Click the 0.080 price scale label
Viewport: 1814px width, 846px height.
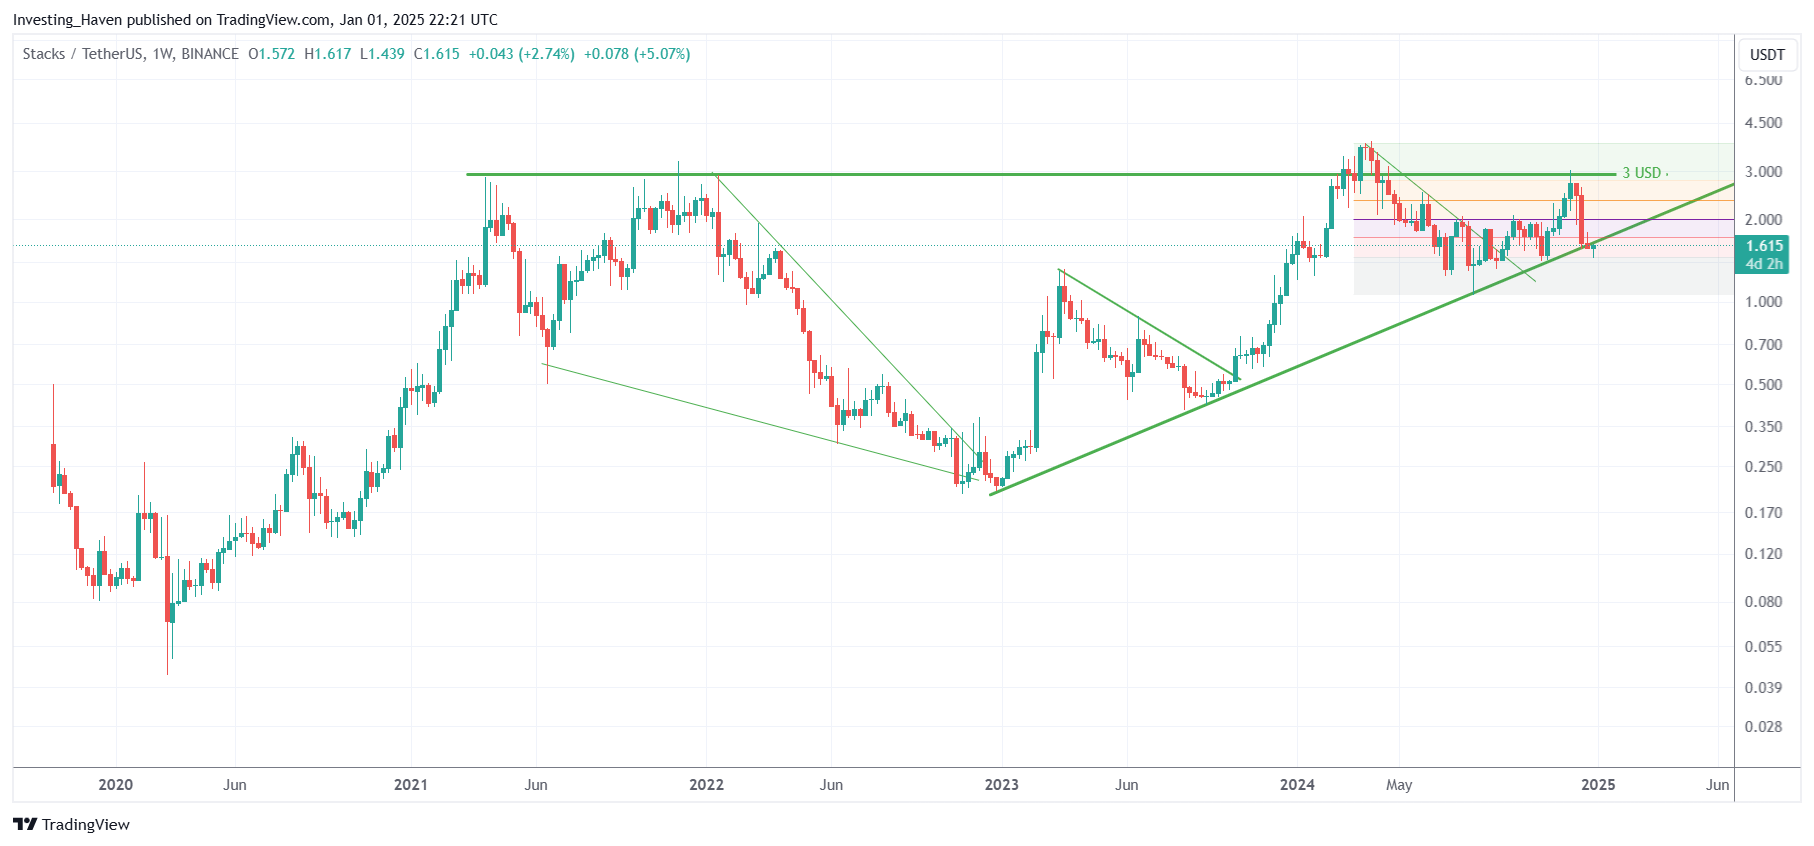pos(1763,602)
